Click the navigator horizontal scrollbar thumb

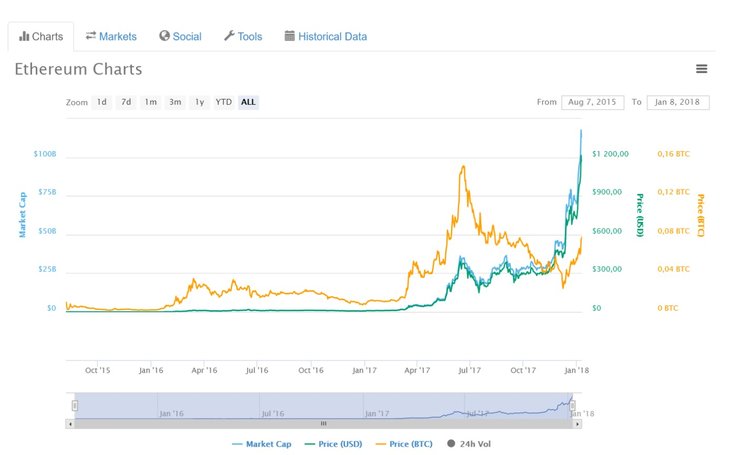(x=322, y=424)
